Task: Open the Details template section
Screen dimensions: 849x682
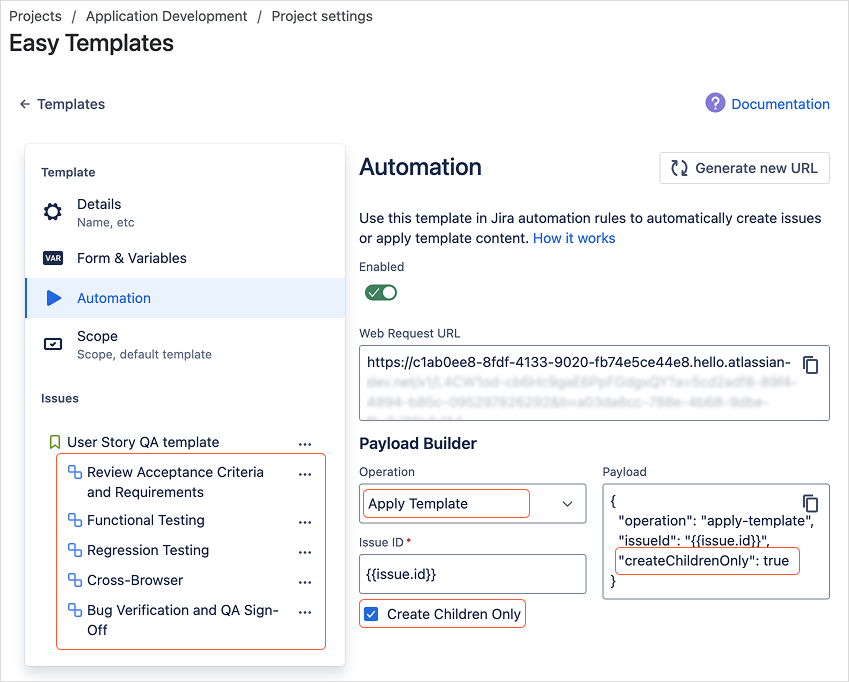Action: (x=99, y=212)
